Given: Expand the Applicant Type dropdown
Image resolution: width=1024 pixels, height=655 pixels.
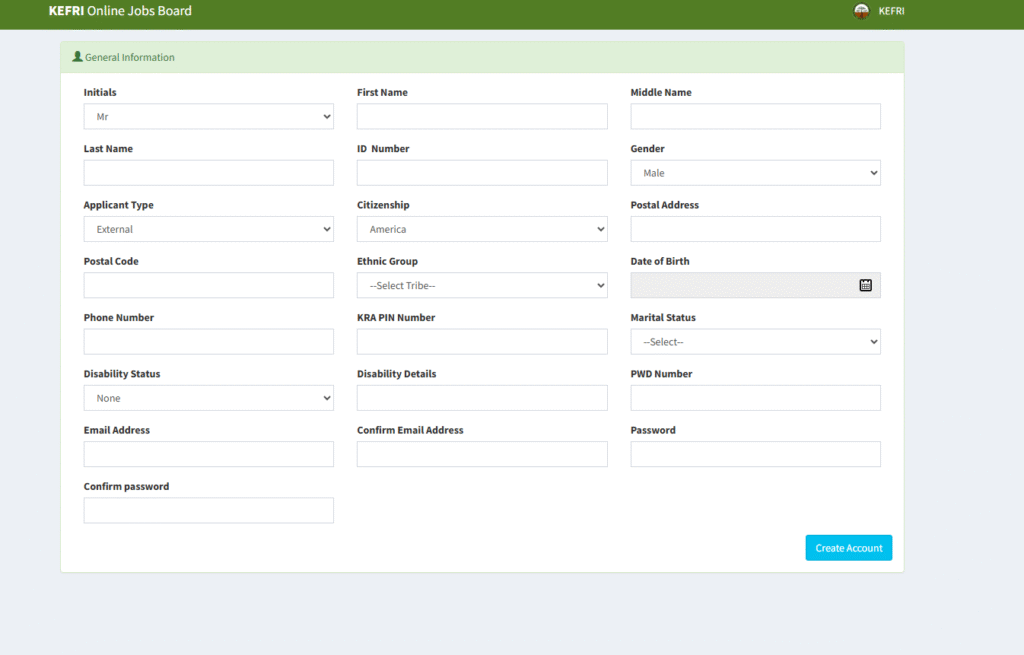Looking at the screenshot, I should [x=208, y=229].
